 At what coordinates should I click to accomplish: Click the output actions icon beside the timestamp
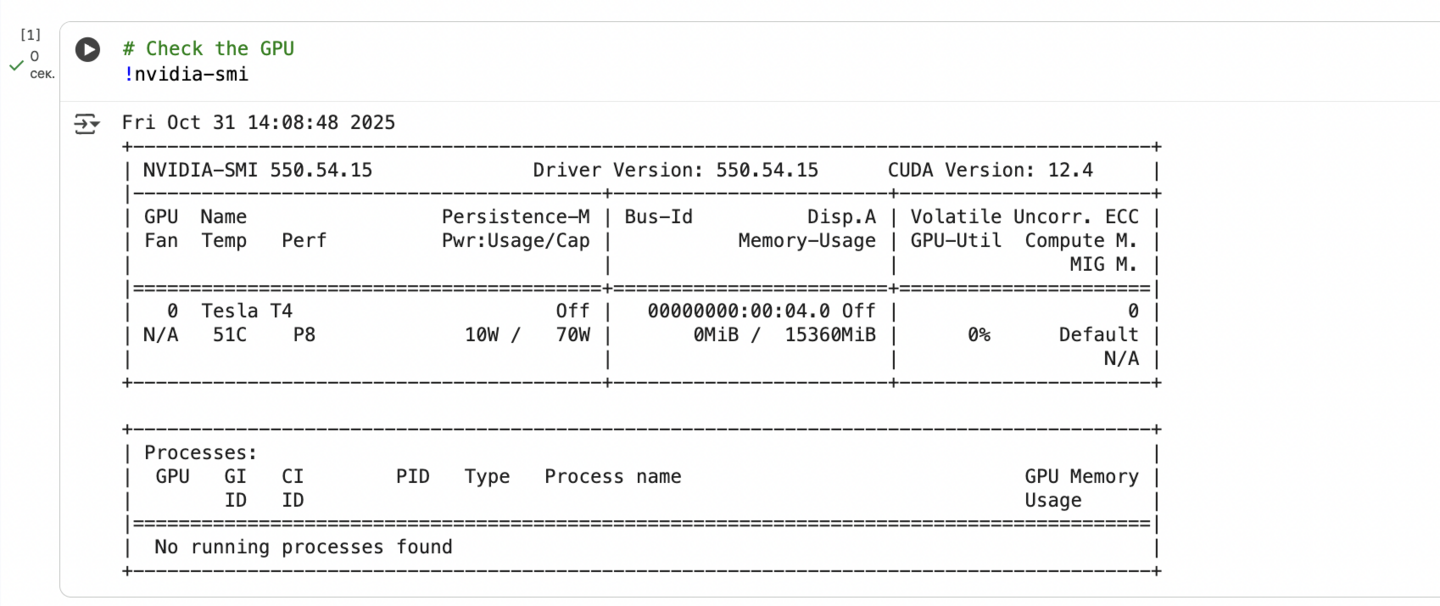[x=88, y=124]
